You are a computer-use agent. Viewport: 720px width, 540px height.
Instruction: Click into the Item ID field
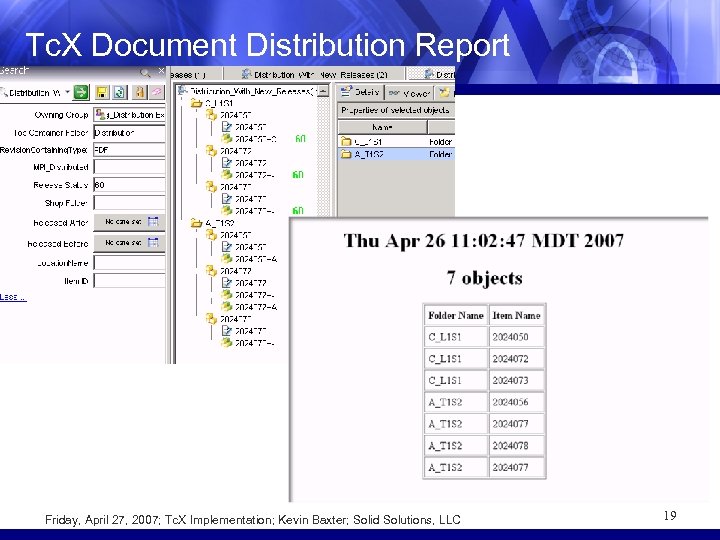[x=129, y=281]
